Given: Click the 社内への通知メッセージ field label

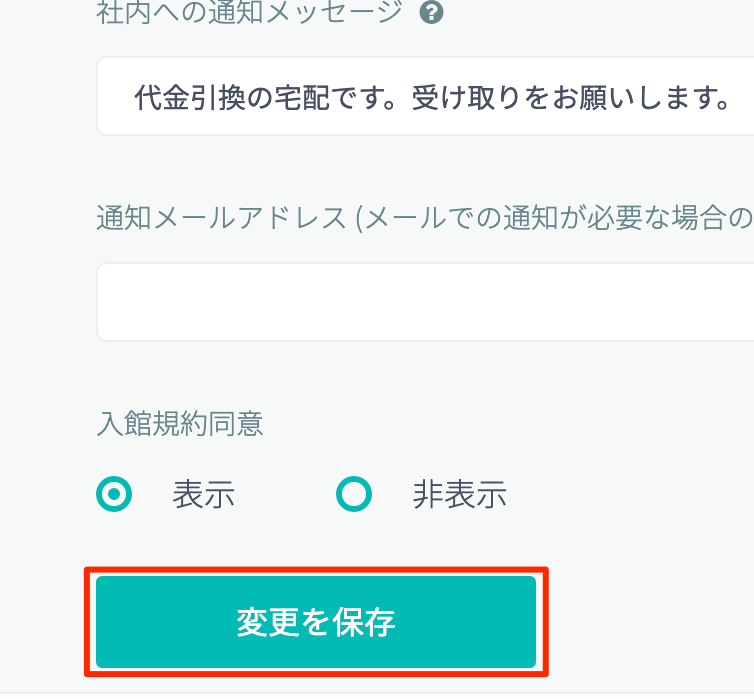Looking at the screenshot, I should click(249, 14).
